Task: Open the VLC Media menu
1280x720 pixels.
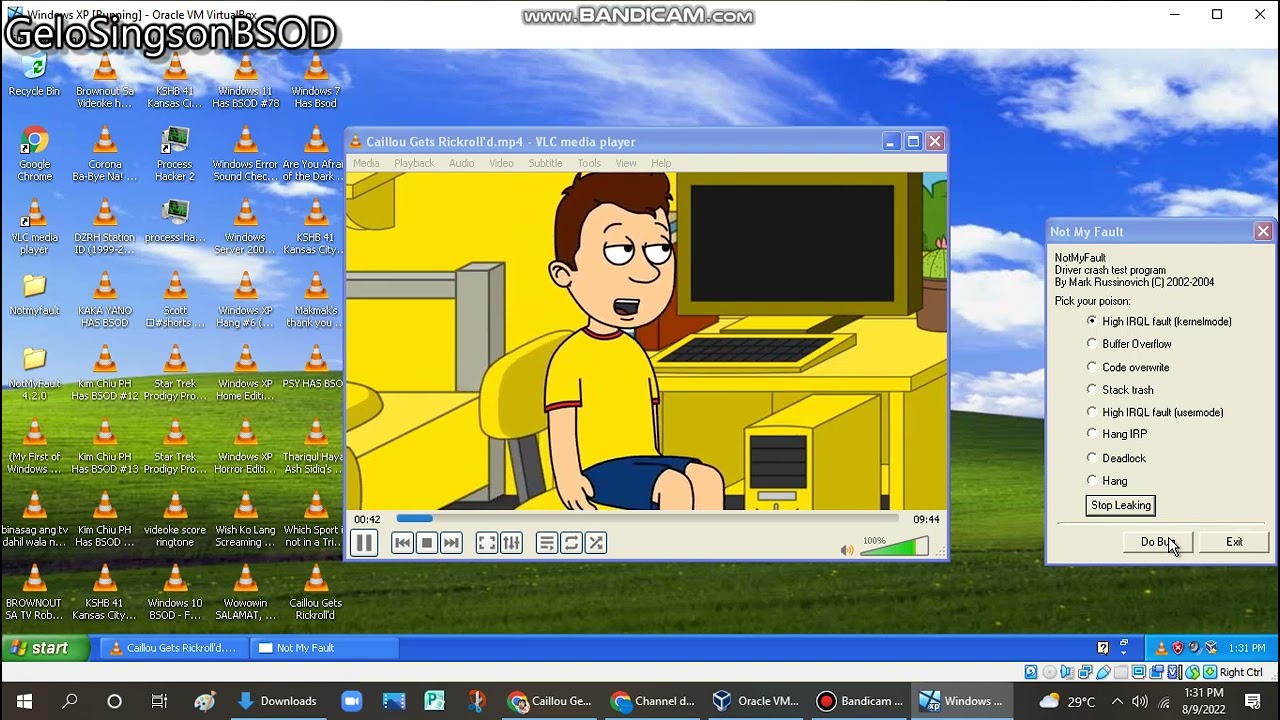Action: [x=366, y=163]
